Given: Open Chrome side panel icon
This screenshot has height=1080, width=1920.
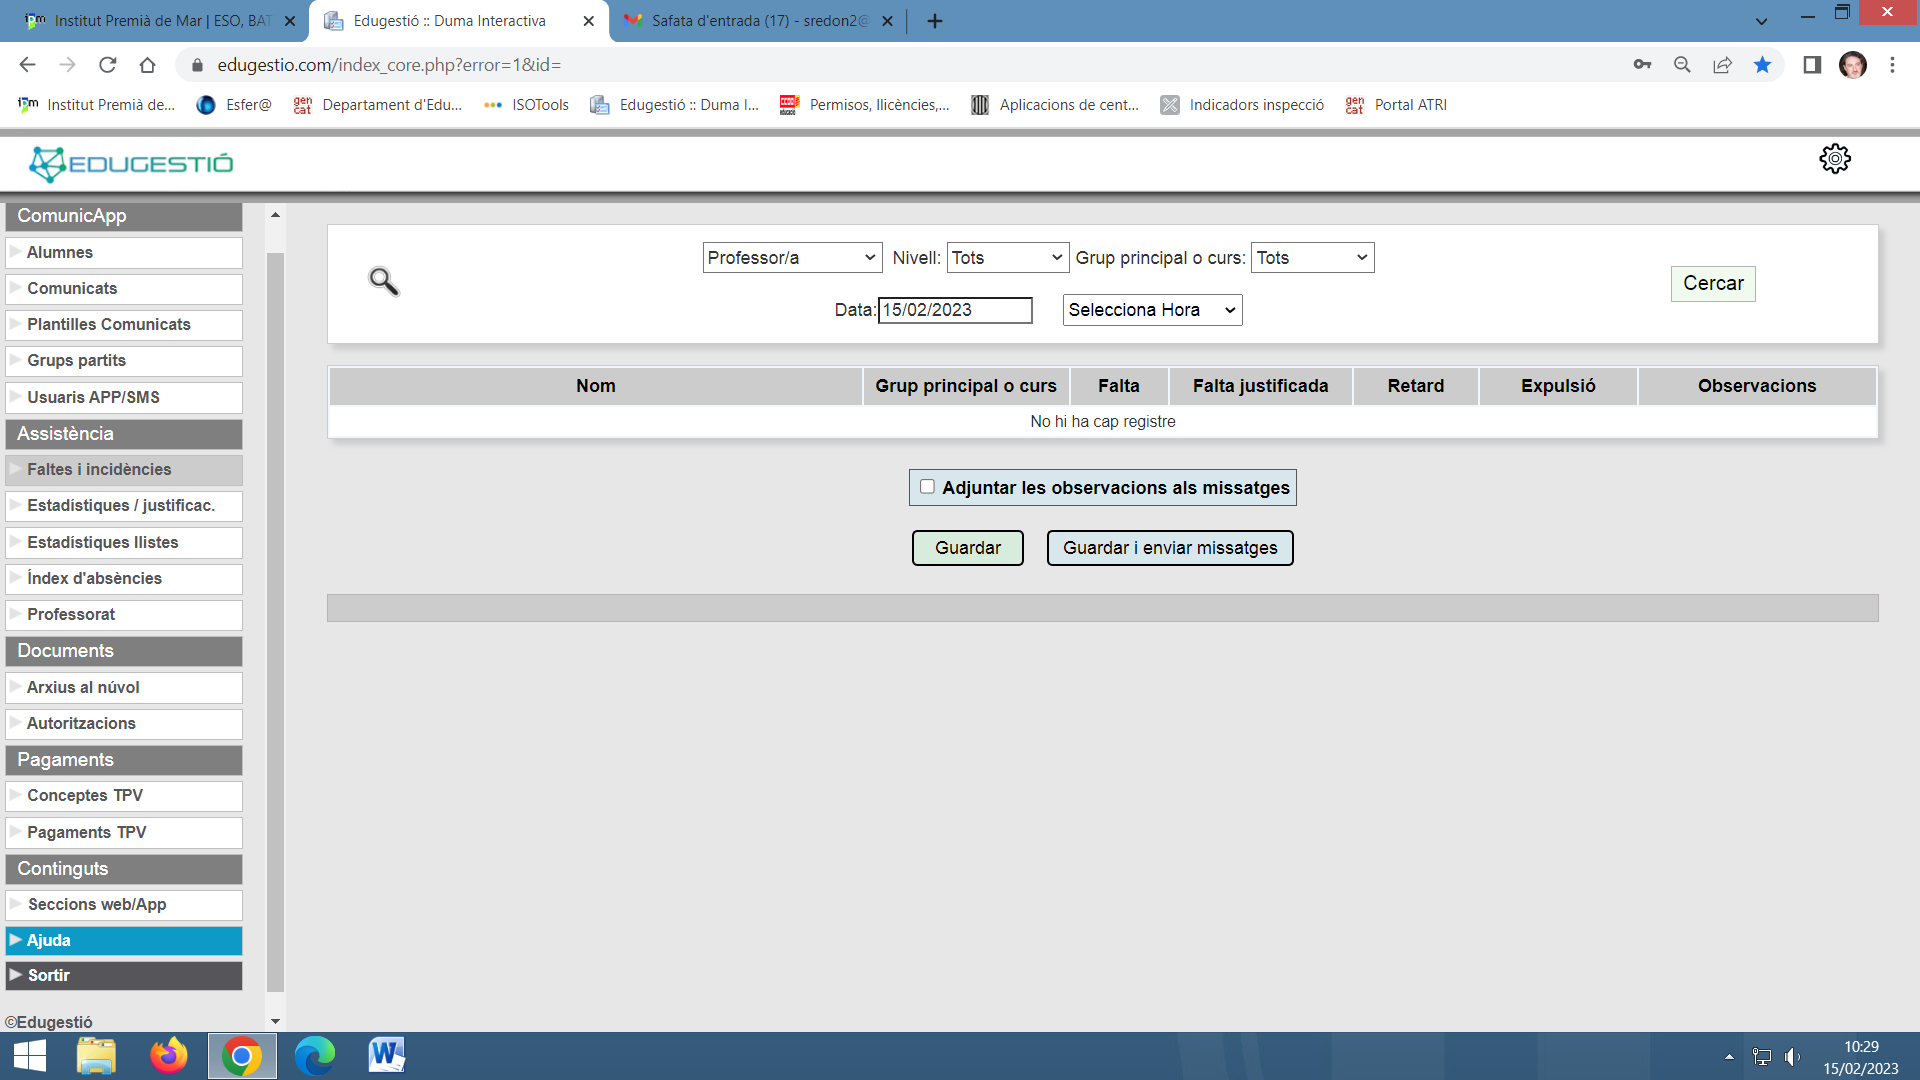Looking at the screenshot, I should (1811, 65).
